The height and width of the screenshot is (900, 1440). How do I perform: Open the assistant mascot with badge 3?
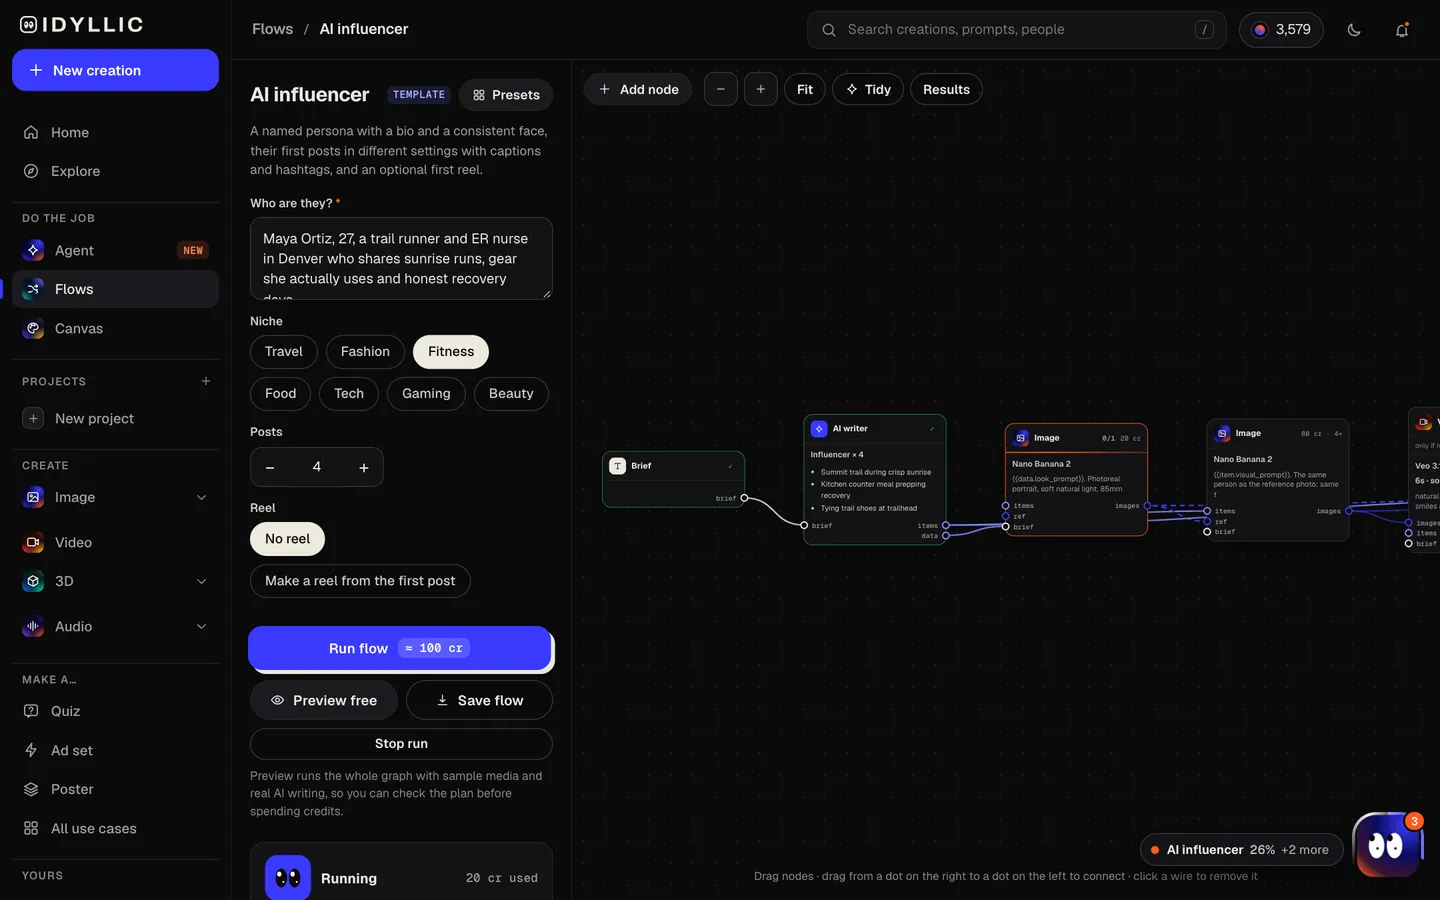1387,846
